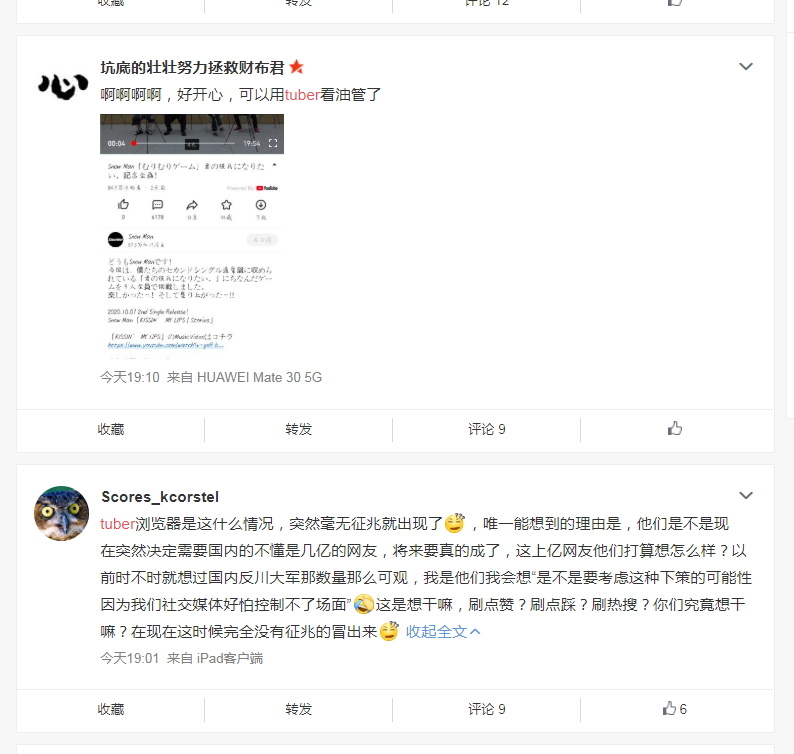This screenshot has height=754, width=794.
Task: Open 评论 9 on the tuber看油管 post
Action: click(x=487, y=429)
